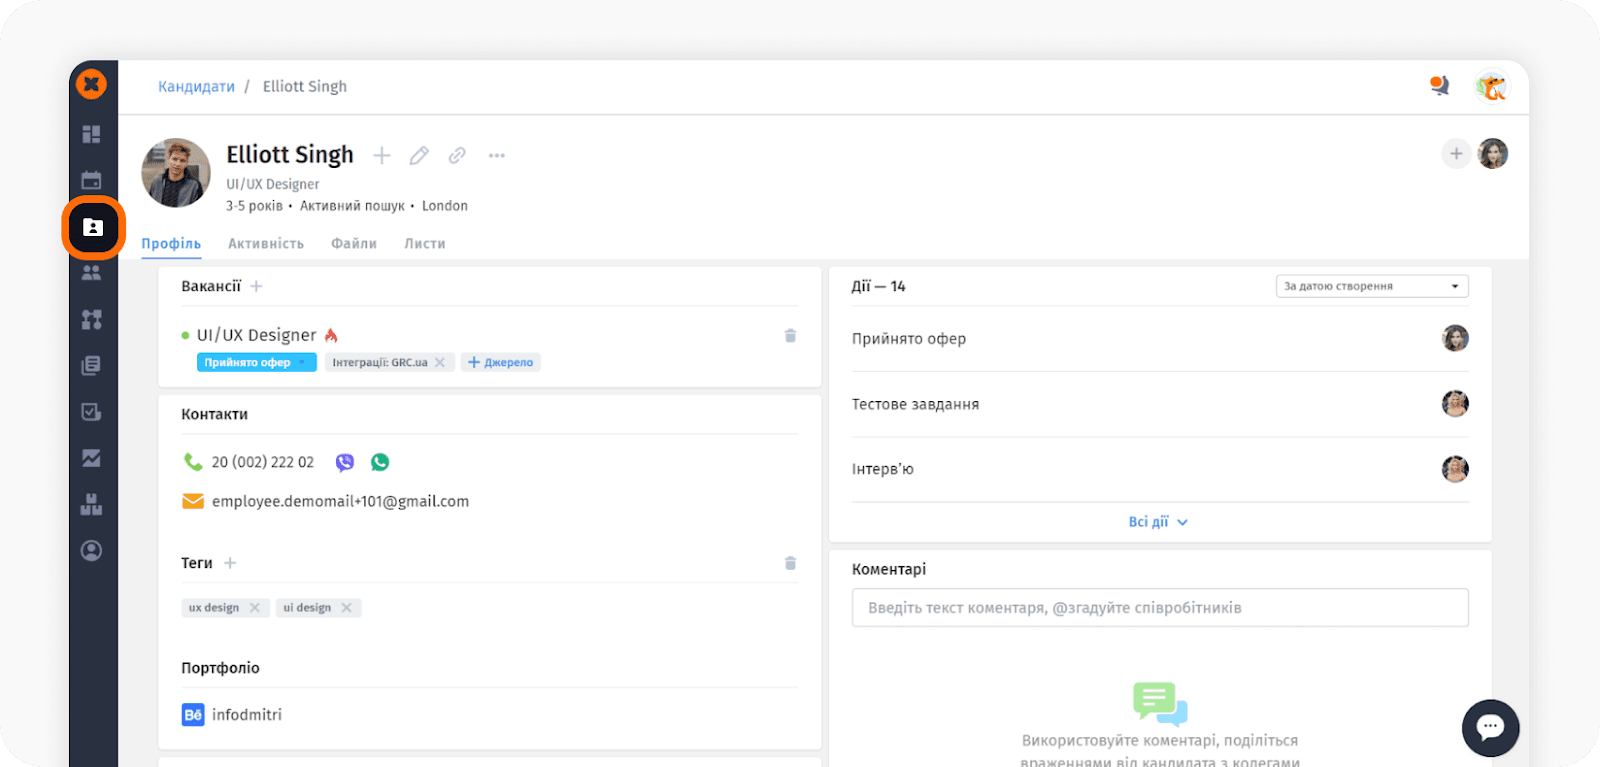Viewport: 1600px width, 767px height.
Task: Open the three-dots more options menu
Action: (x=496, y=155)
